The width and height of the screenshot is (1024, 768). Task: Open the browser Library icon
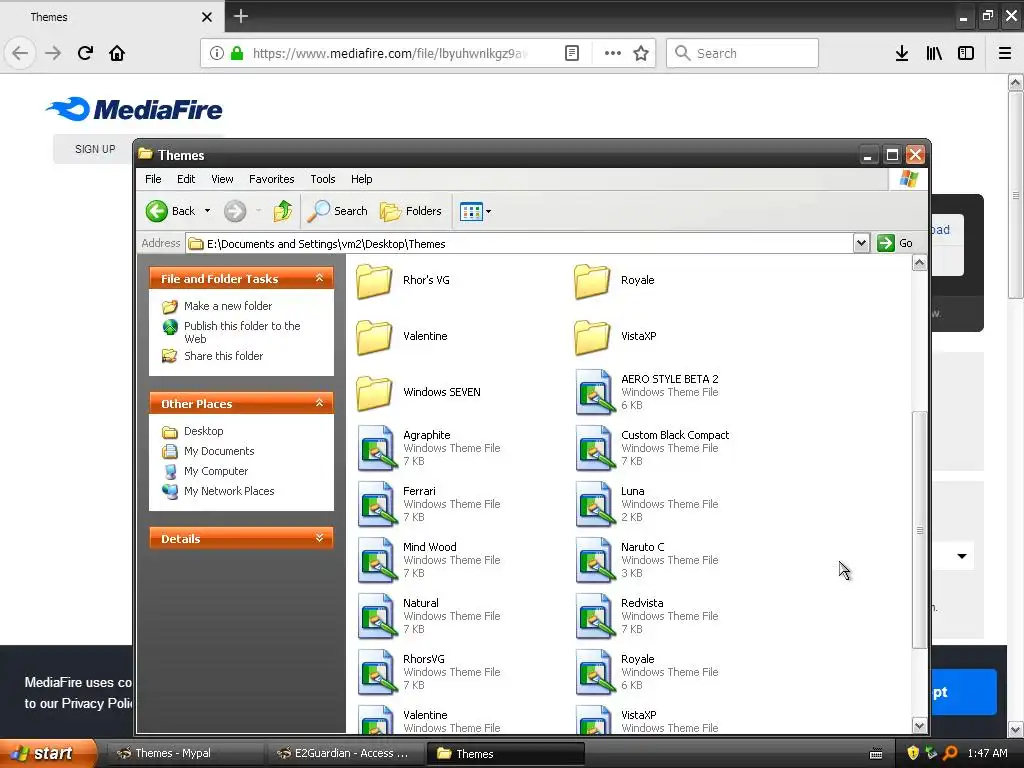934,54
